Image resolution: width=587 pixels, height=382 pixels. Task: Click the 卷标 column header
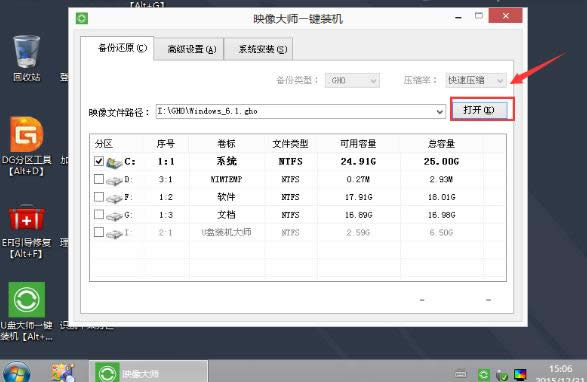[x=226, y=144]
